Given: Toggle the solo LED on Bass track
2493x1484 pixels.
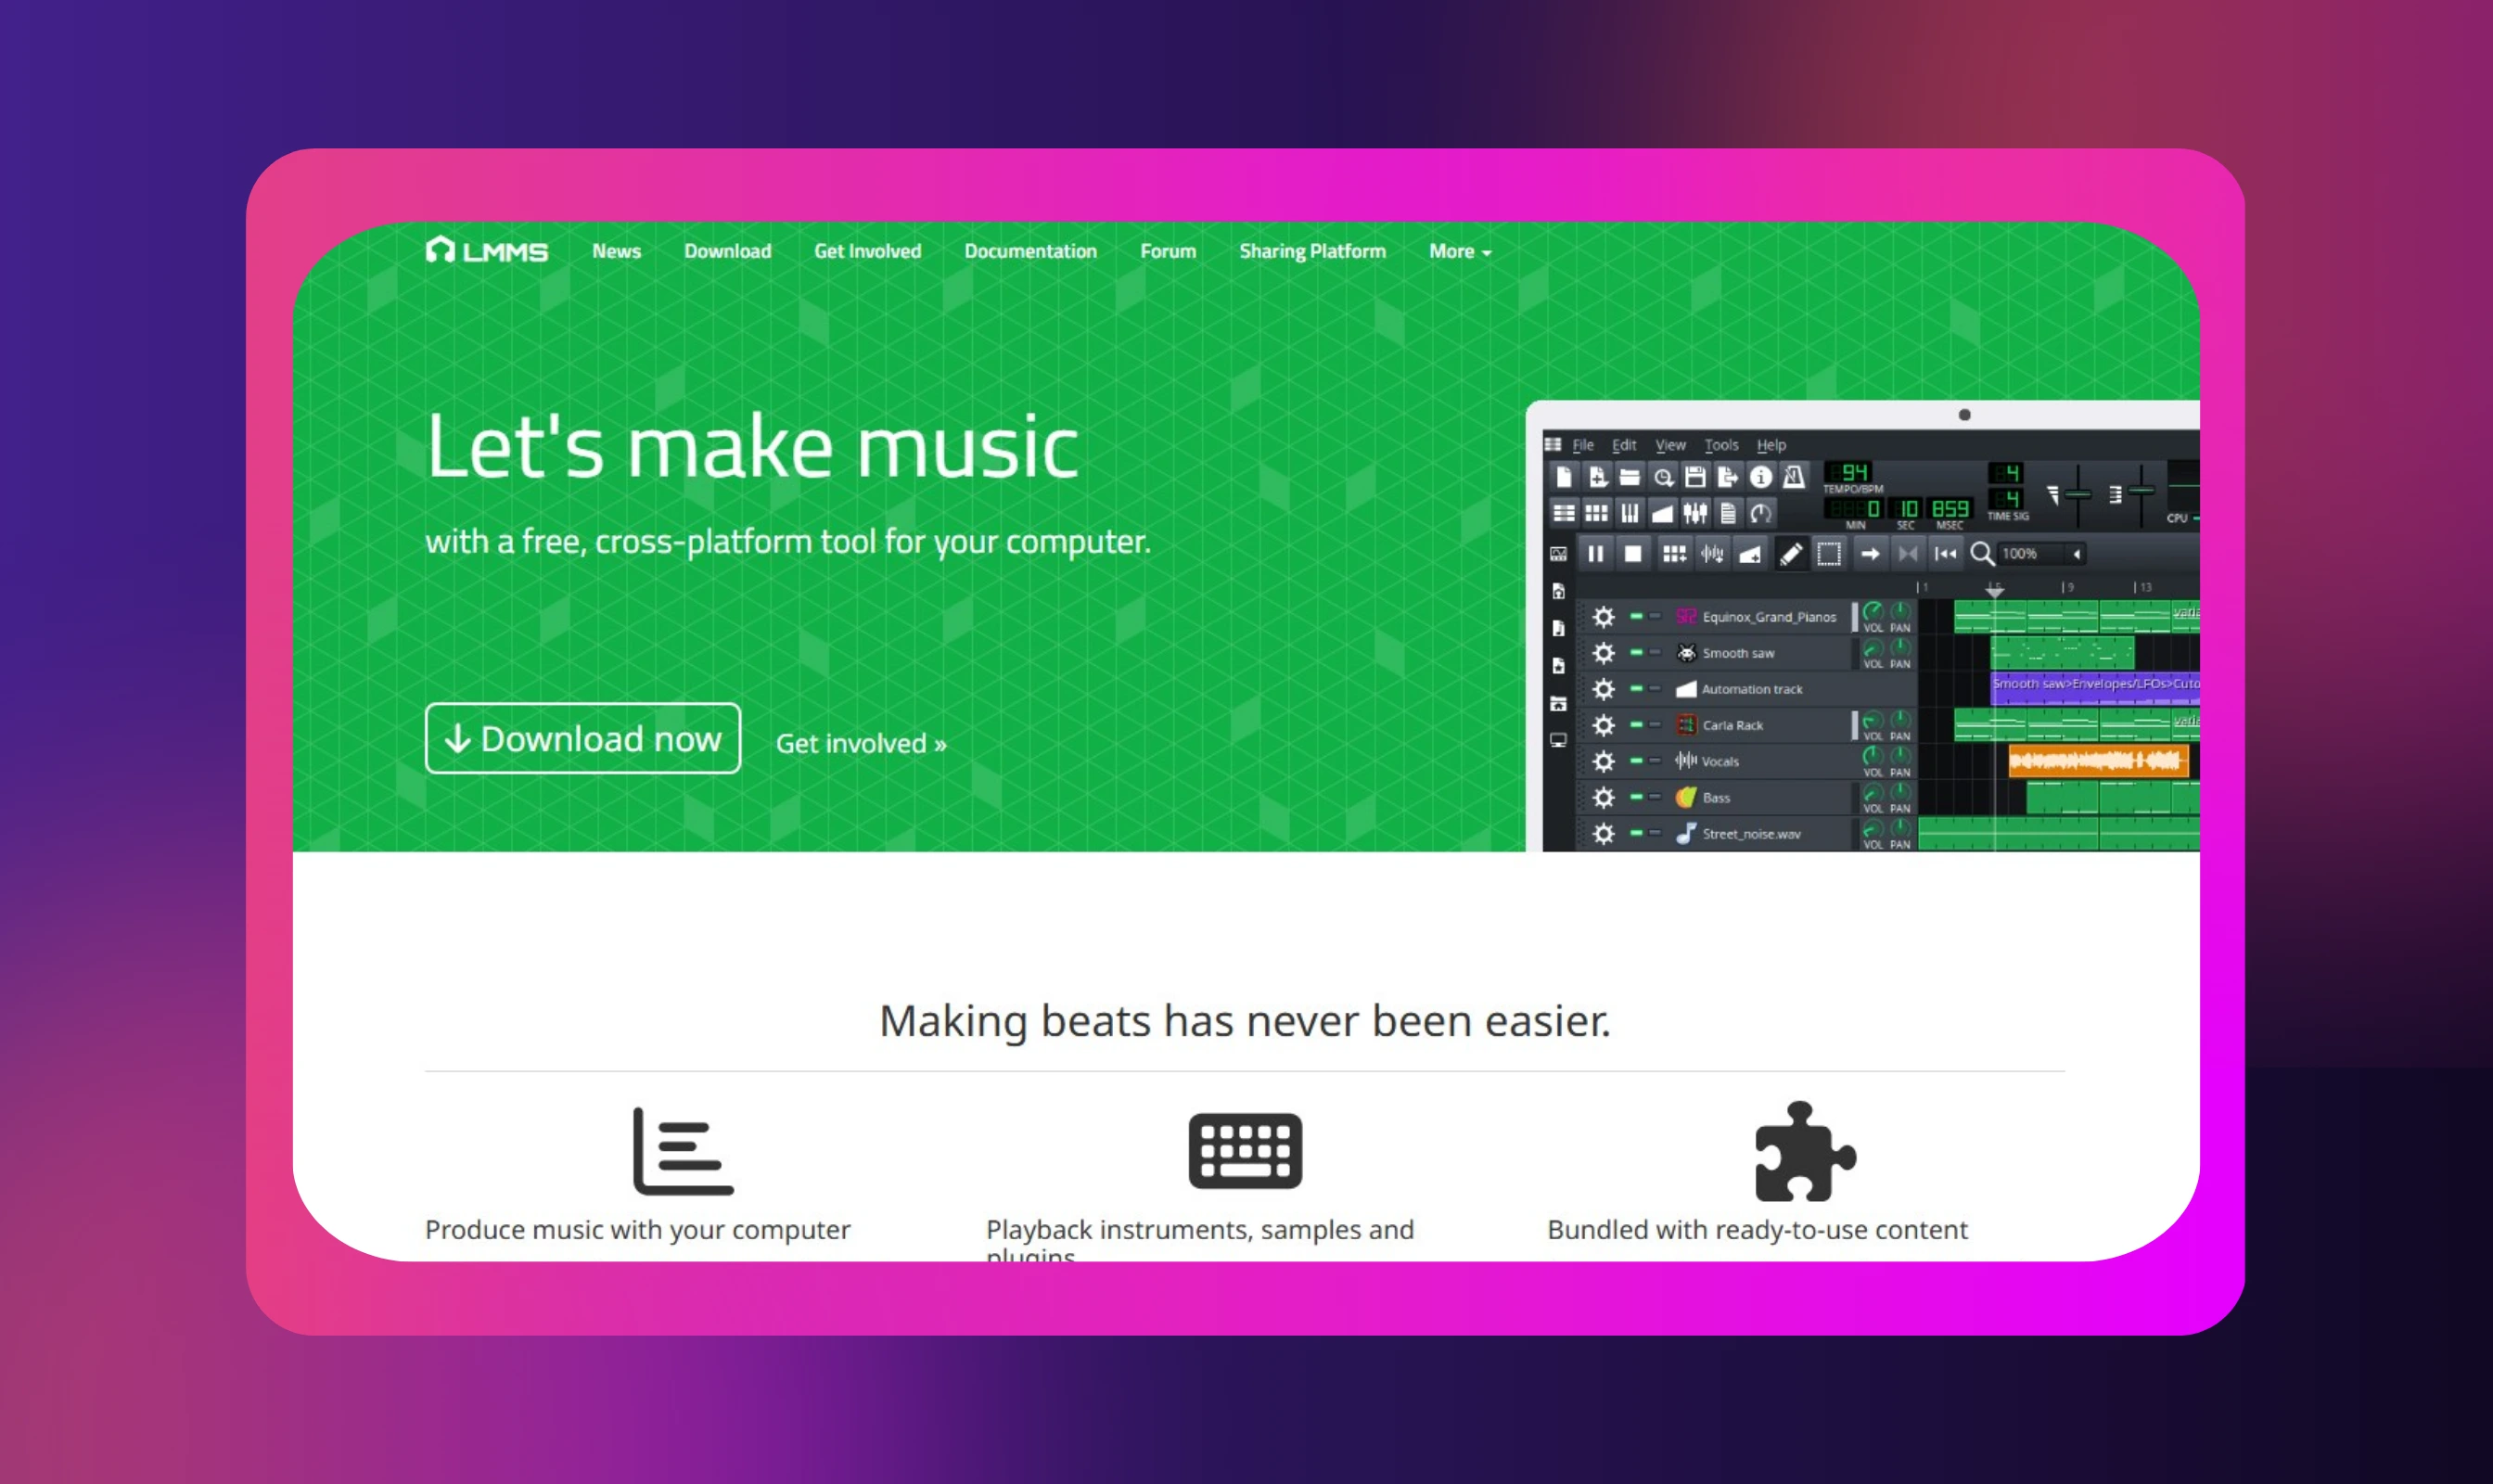Looking at the screenshot, I should 1655,796.
